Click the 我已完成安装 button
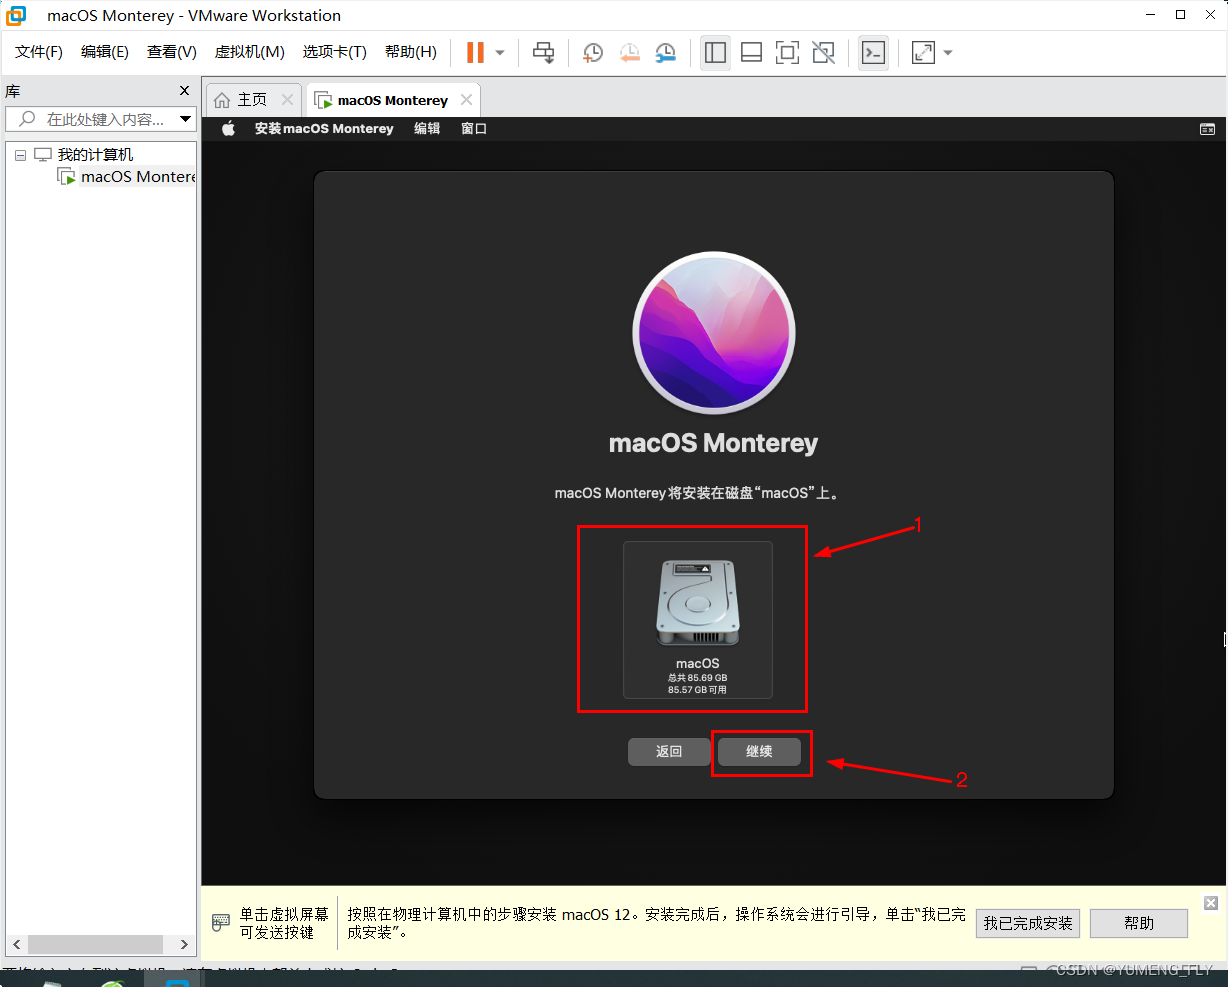 [x=1028, y=923]
